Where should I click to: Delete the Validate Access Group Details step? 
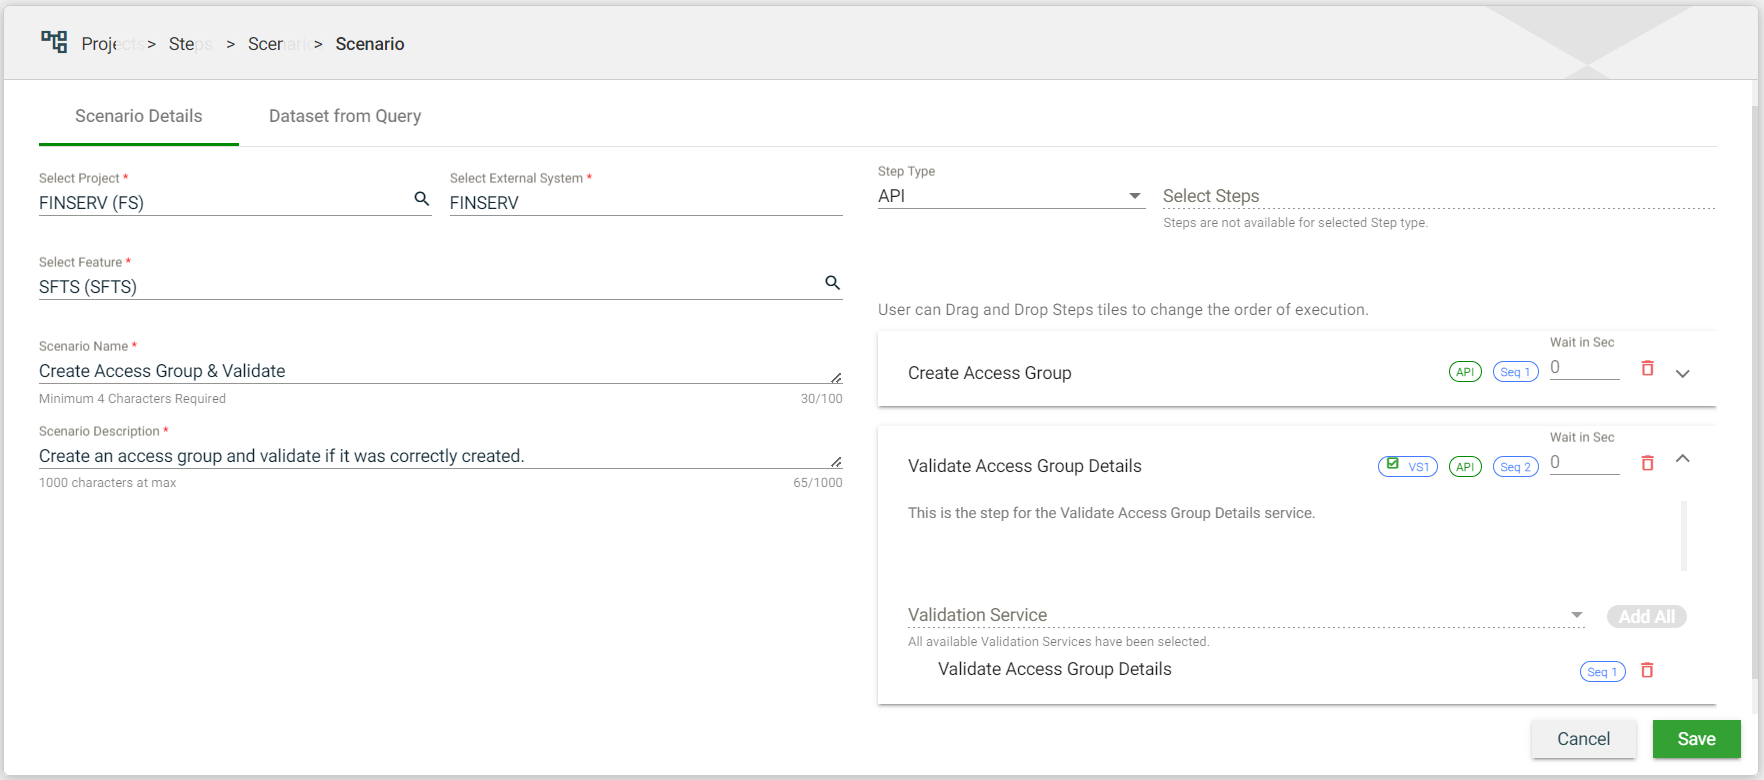(x=1647, y=463)
